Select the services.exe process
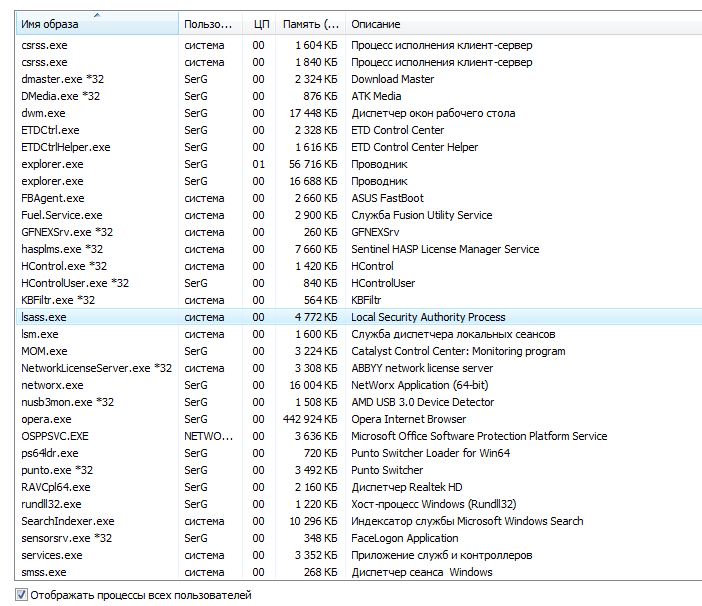Viewport: 702px width, 606px height. [x=359, y=555]
